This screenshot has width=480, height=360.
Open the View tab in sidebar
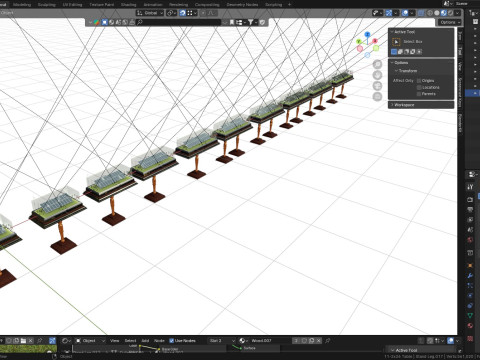click(x=460, y=66)
